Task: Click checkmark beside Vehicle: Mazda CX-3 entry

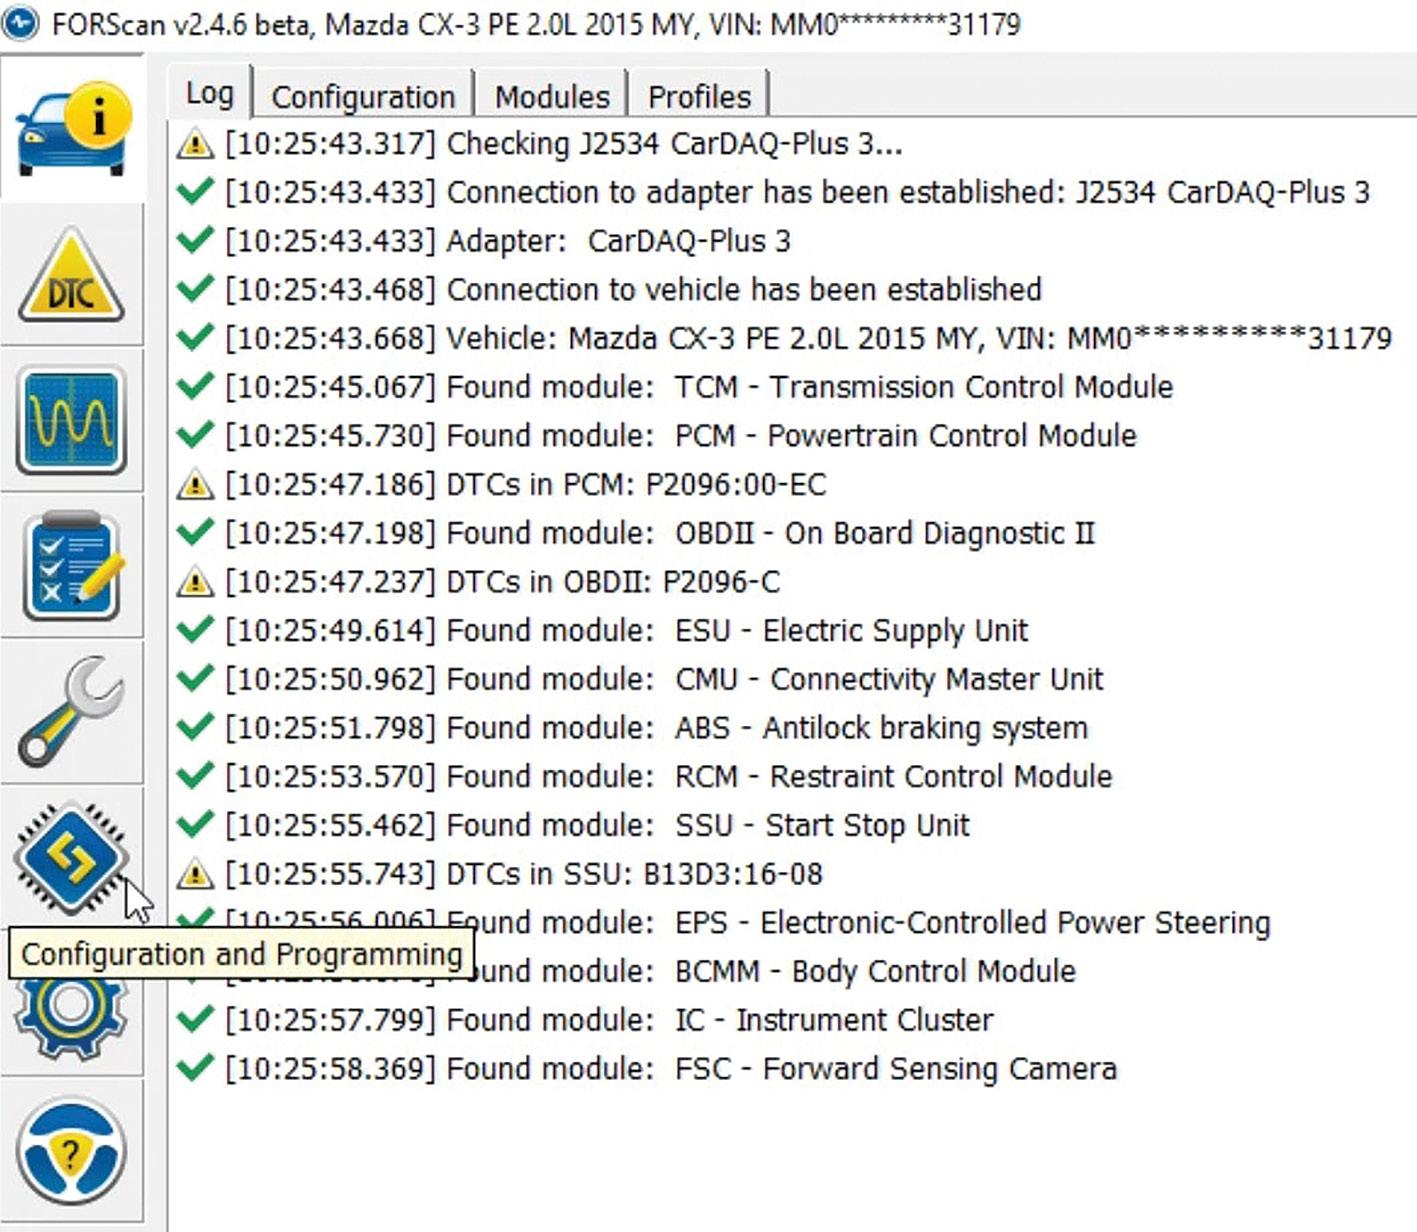Action: 195,337
